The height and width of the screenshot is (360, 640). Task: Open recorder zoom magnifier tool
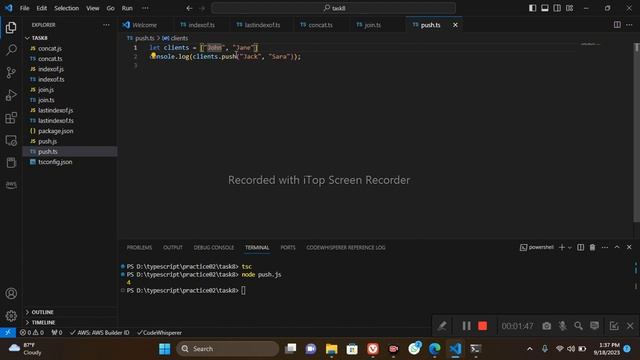(578, 326)
